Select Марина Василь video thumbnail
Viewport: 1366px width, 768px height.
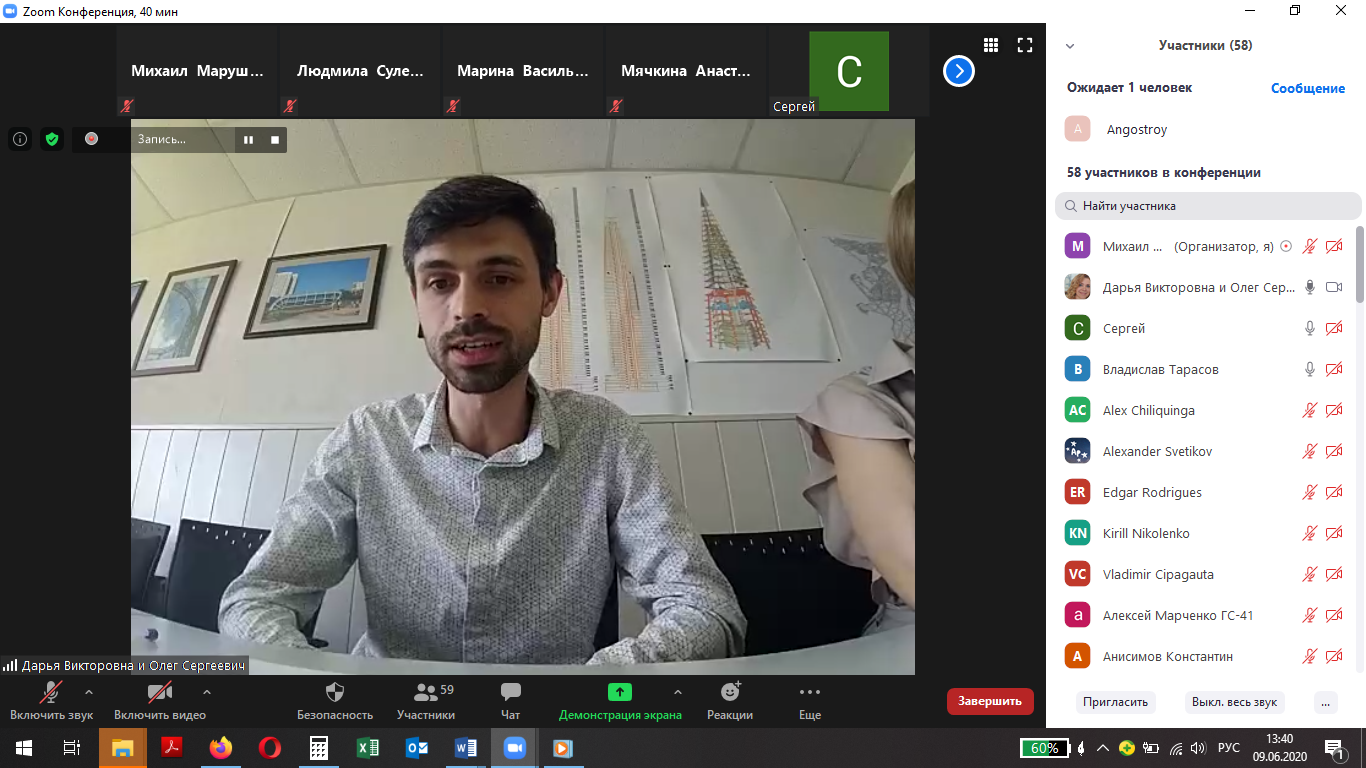523,71
